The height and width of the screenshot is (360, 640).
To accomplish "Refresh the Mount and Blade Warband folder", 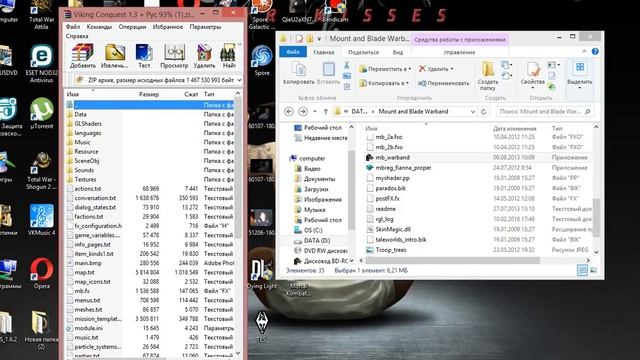I will pyautogui.click(x=484, y=111).
